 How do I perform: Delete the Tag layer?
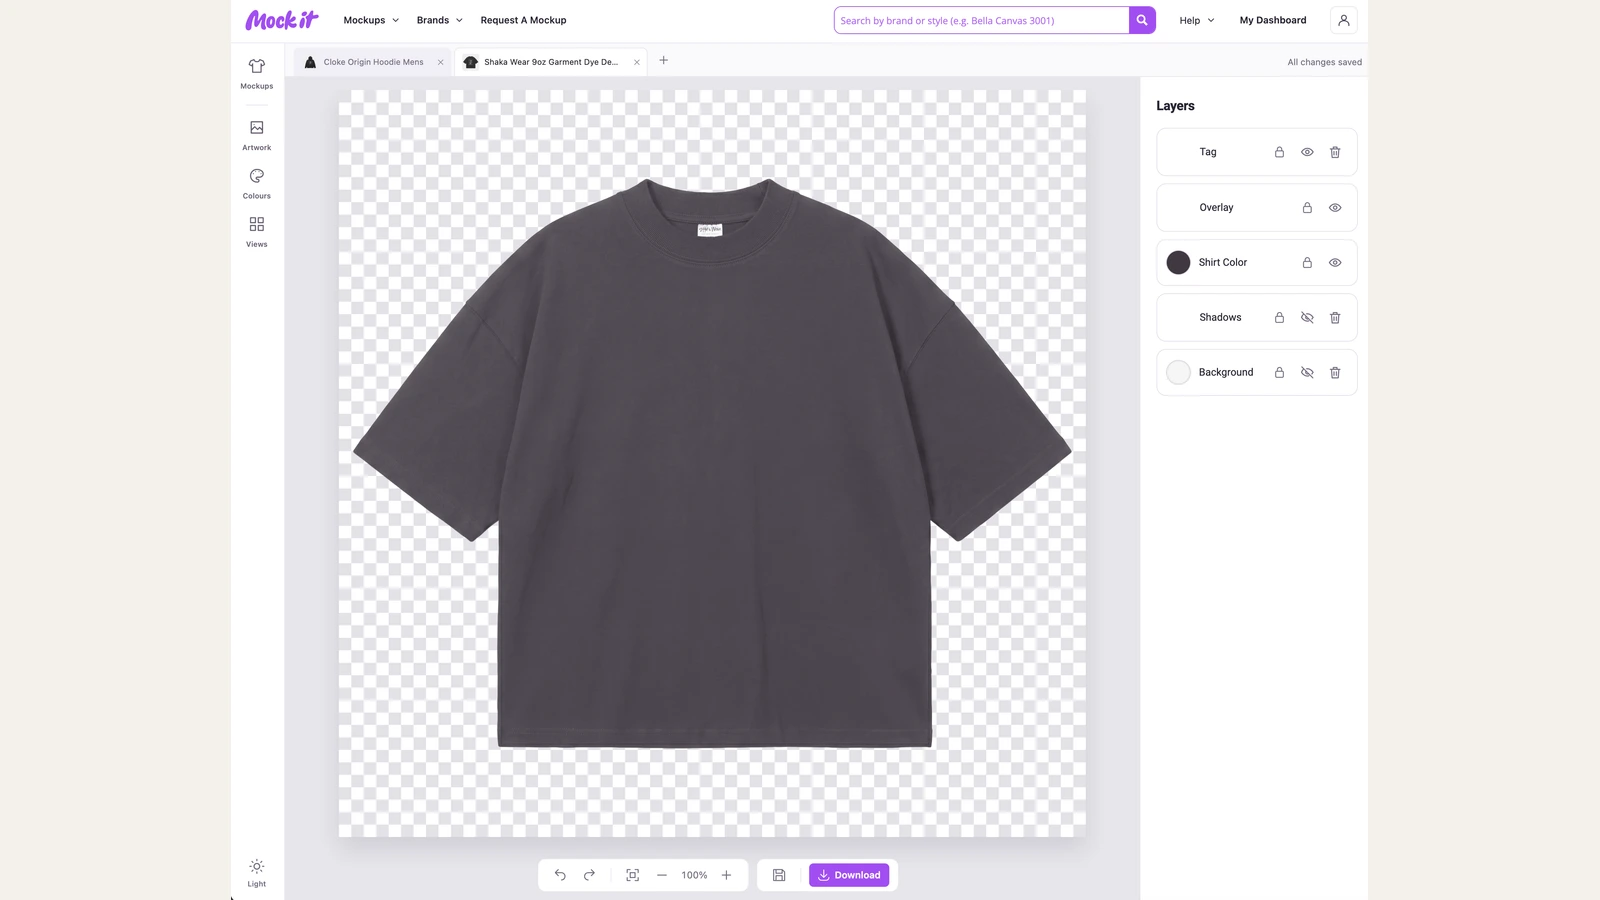1335,152
